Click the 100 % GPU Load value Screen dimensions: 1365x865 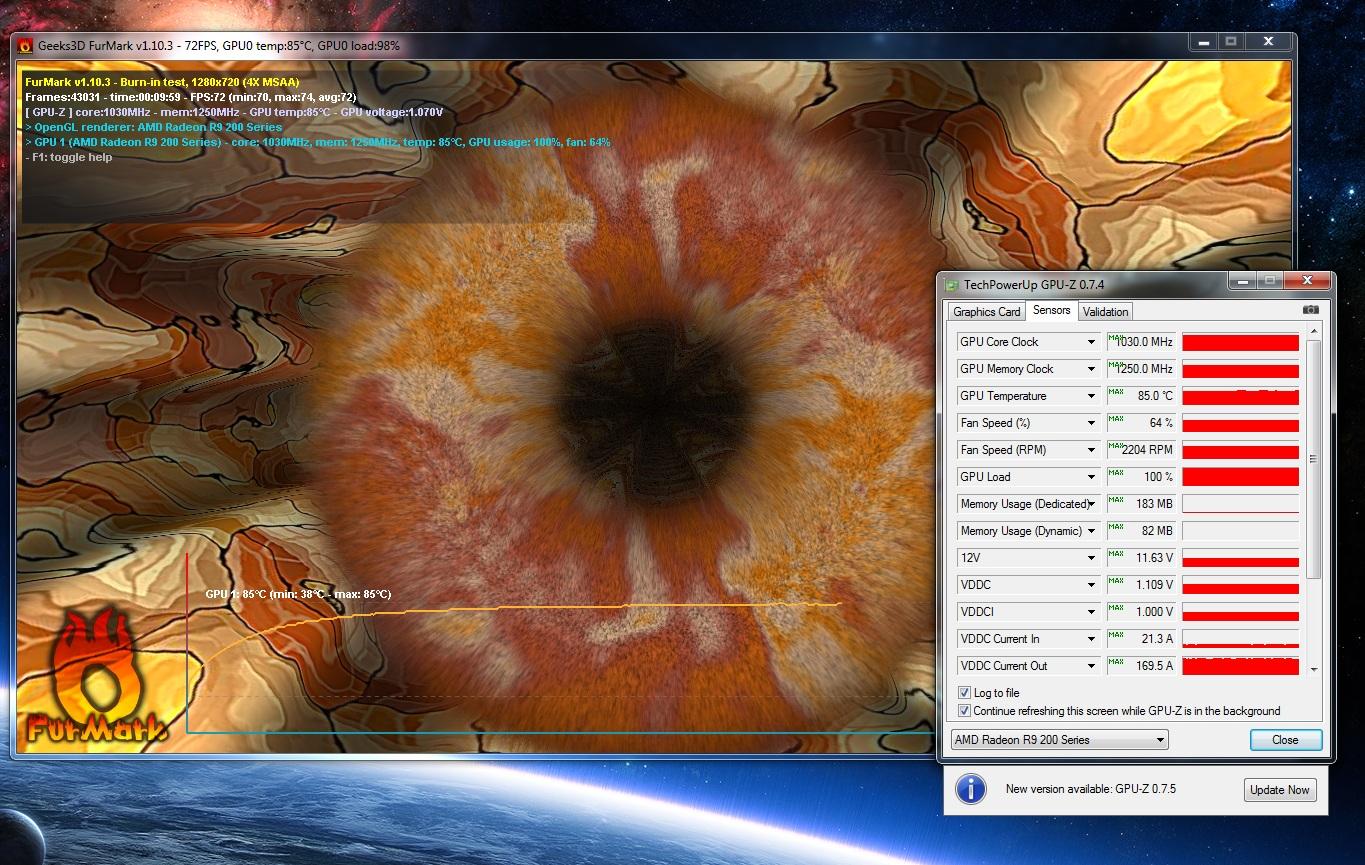1158,477
